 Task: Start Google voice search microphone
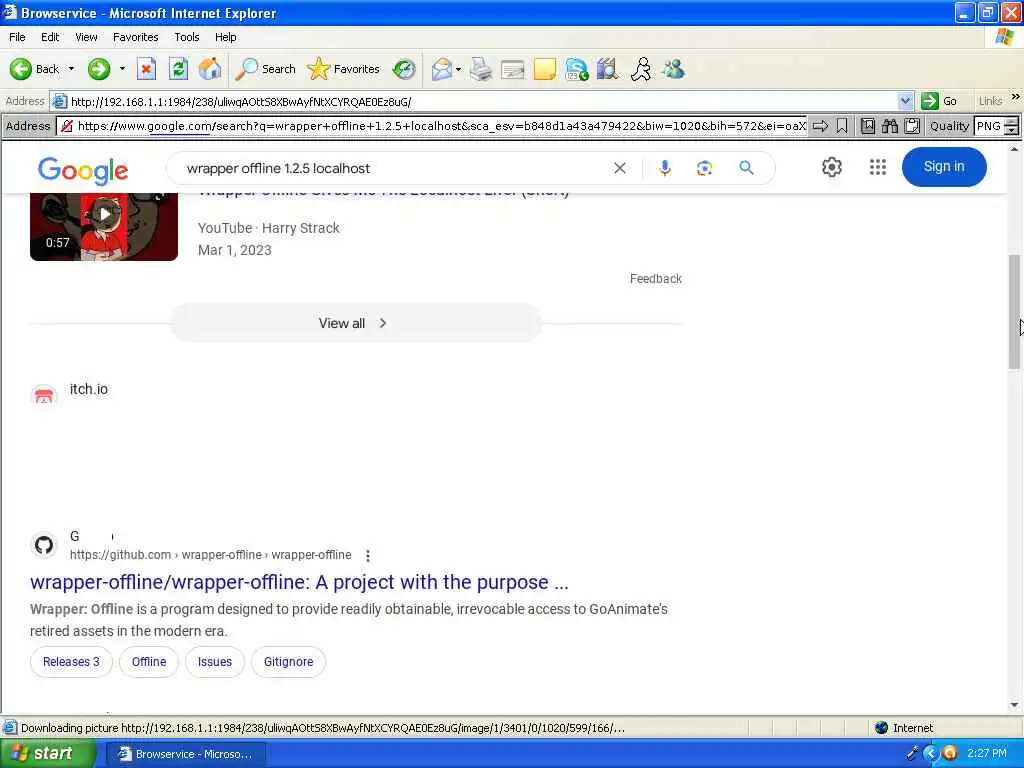[x=665, y=168]
